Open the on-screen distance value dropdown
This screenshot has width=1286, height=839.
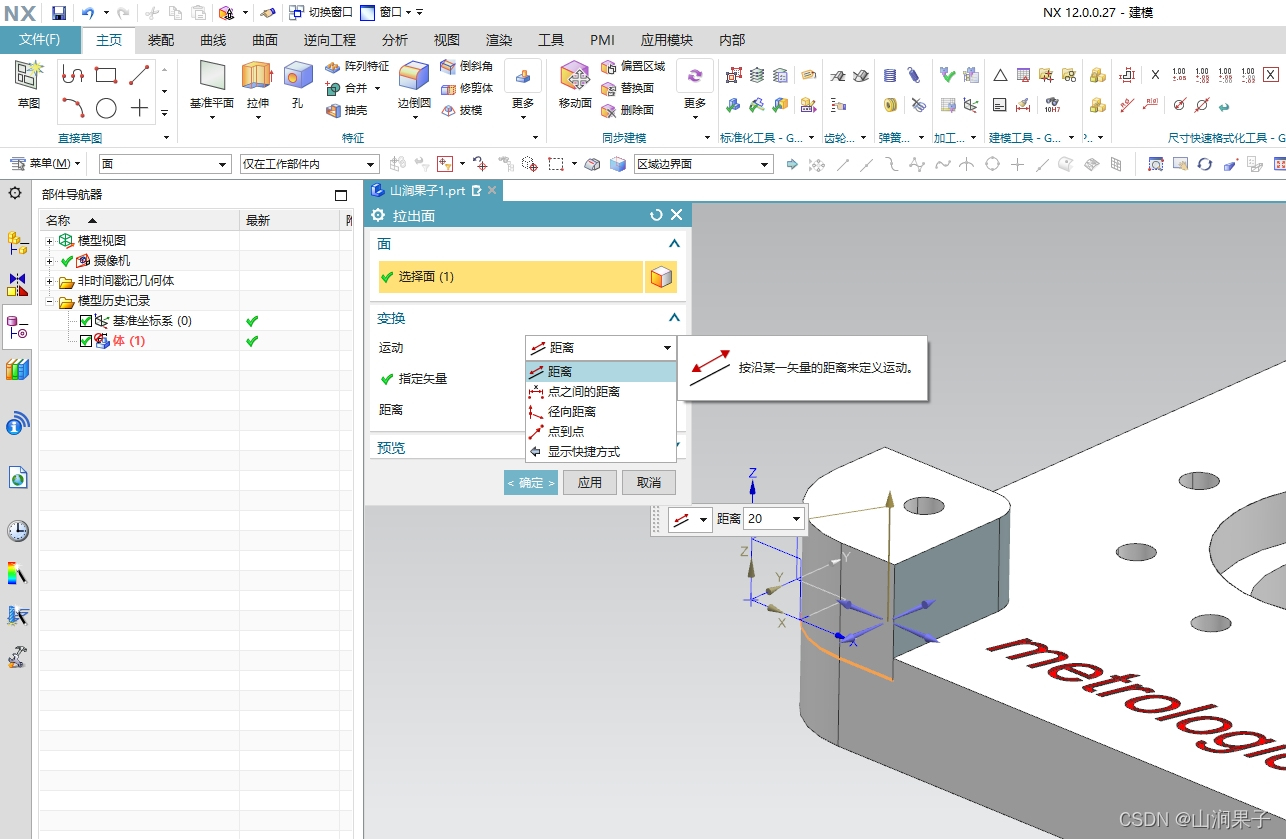click(796, 519)
